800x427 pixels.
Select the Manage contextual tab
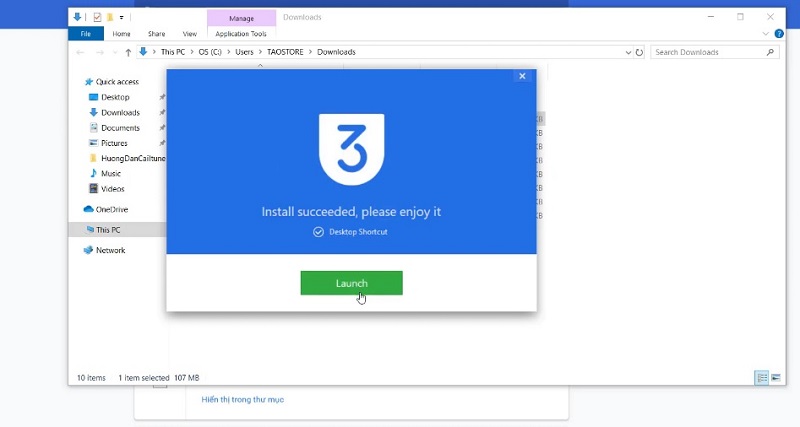click(241, 18)
